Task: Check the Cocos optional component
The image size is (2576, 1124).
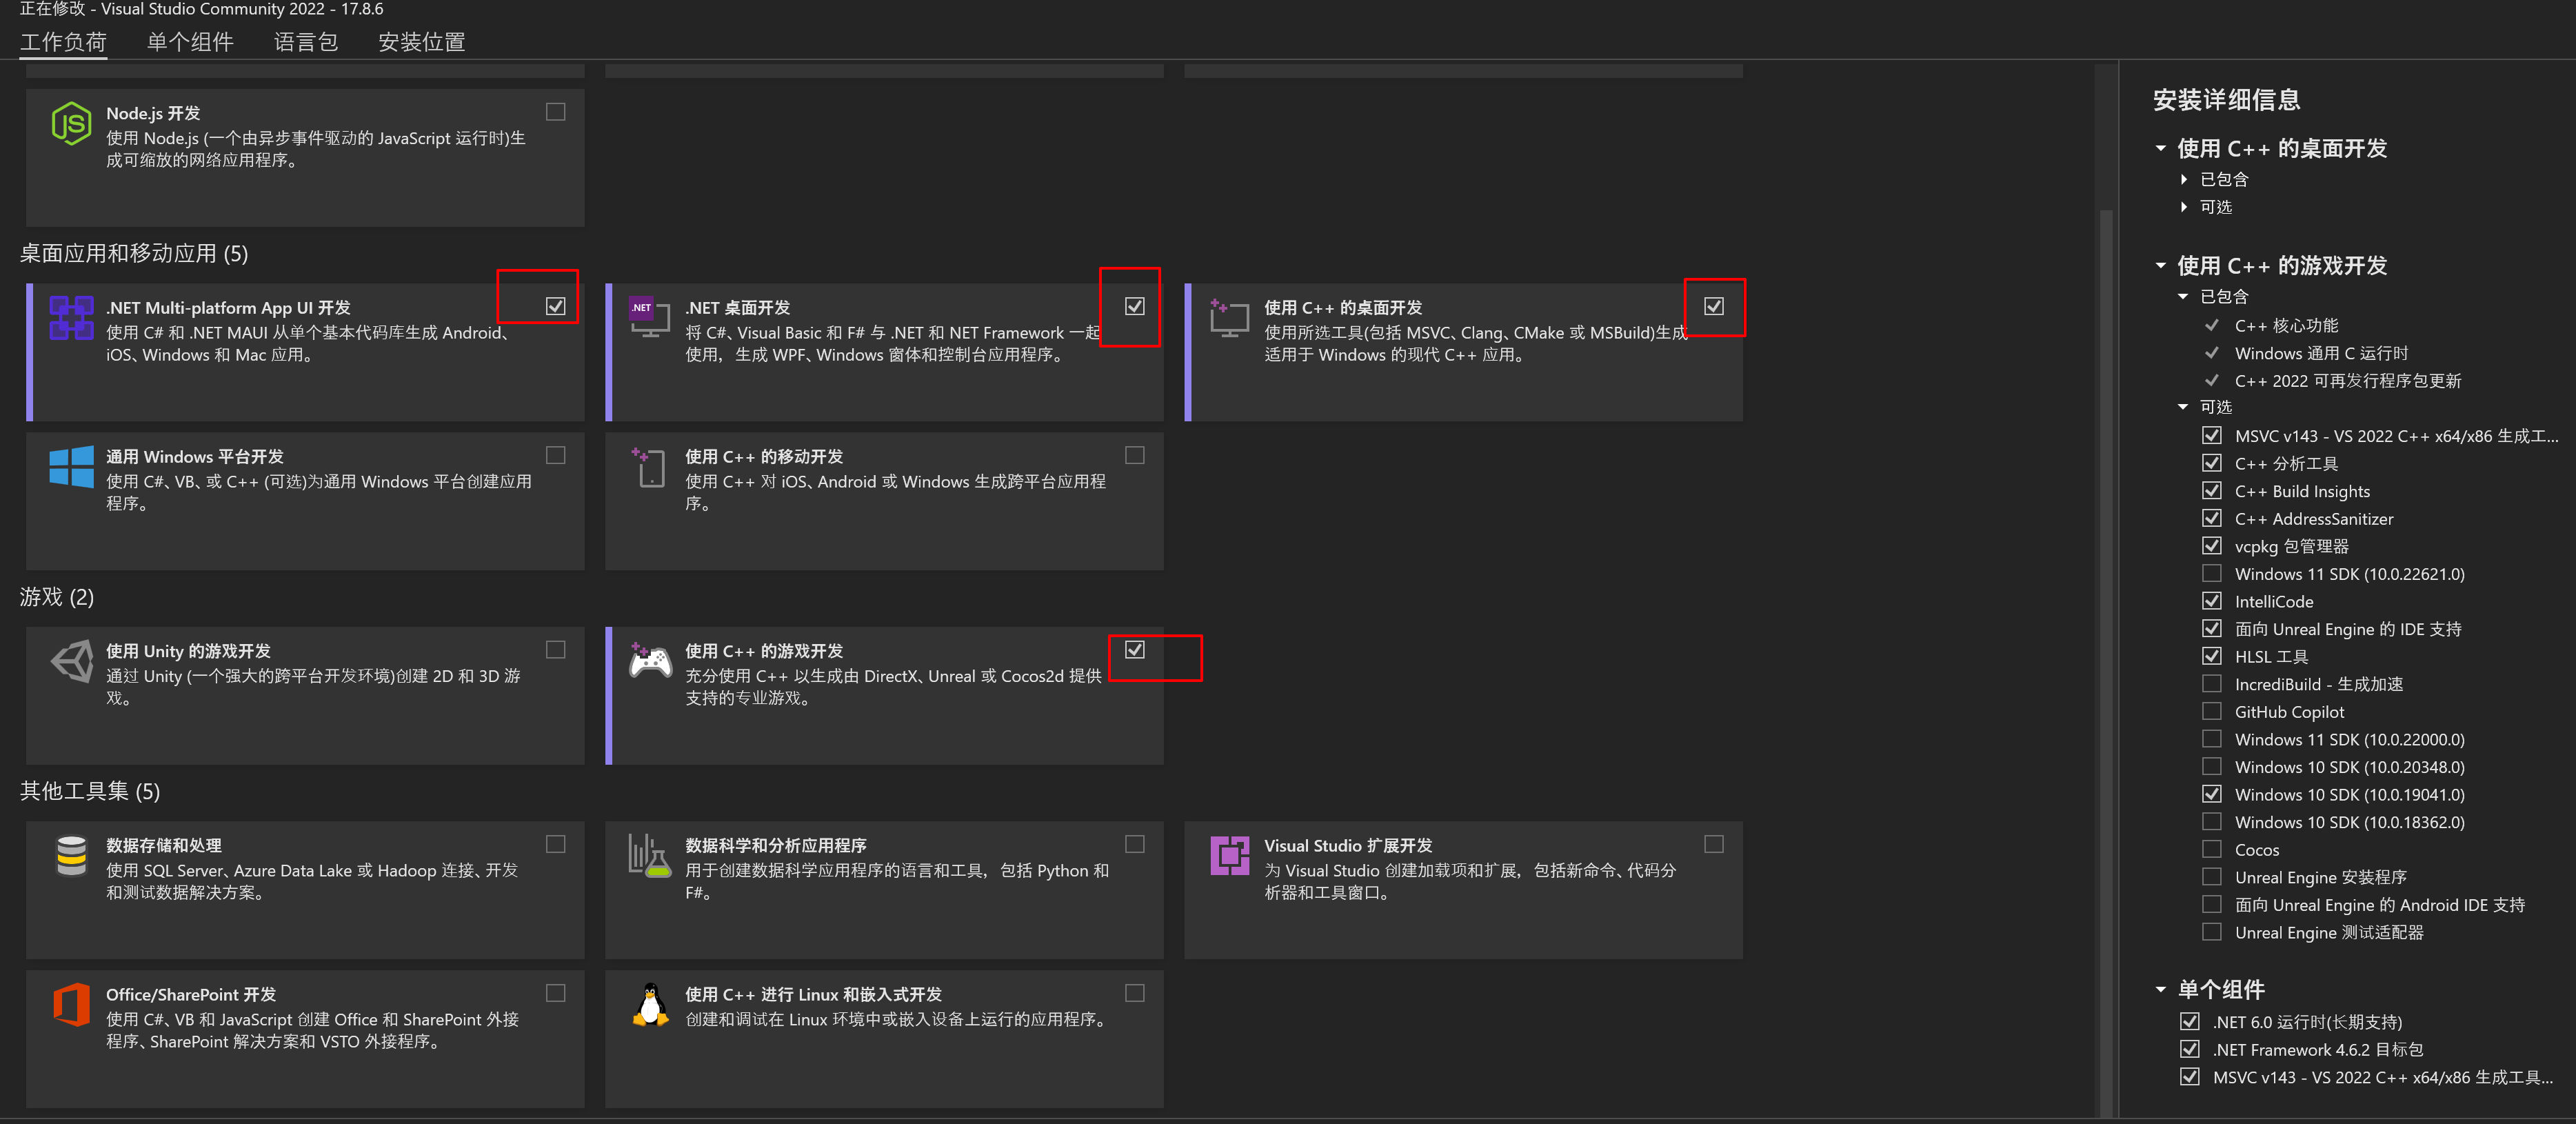Action: click(2212, 849)
